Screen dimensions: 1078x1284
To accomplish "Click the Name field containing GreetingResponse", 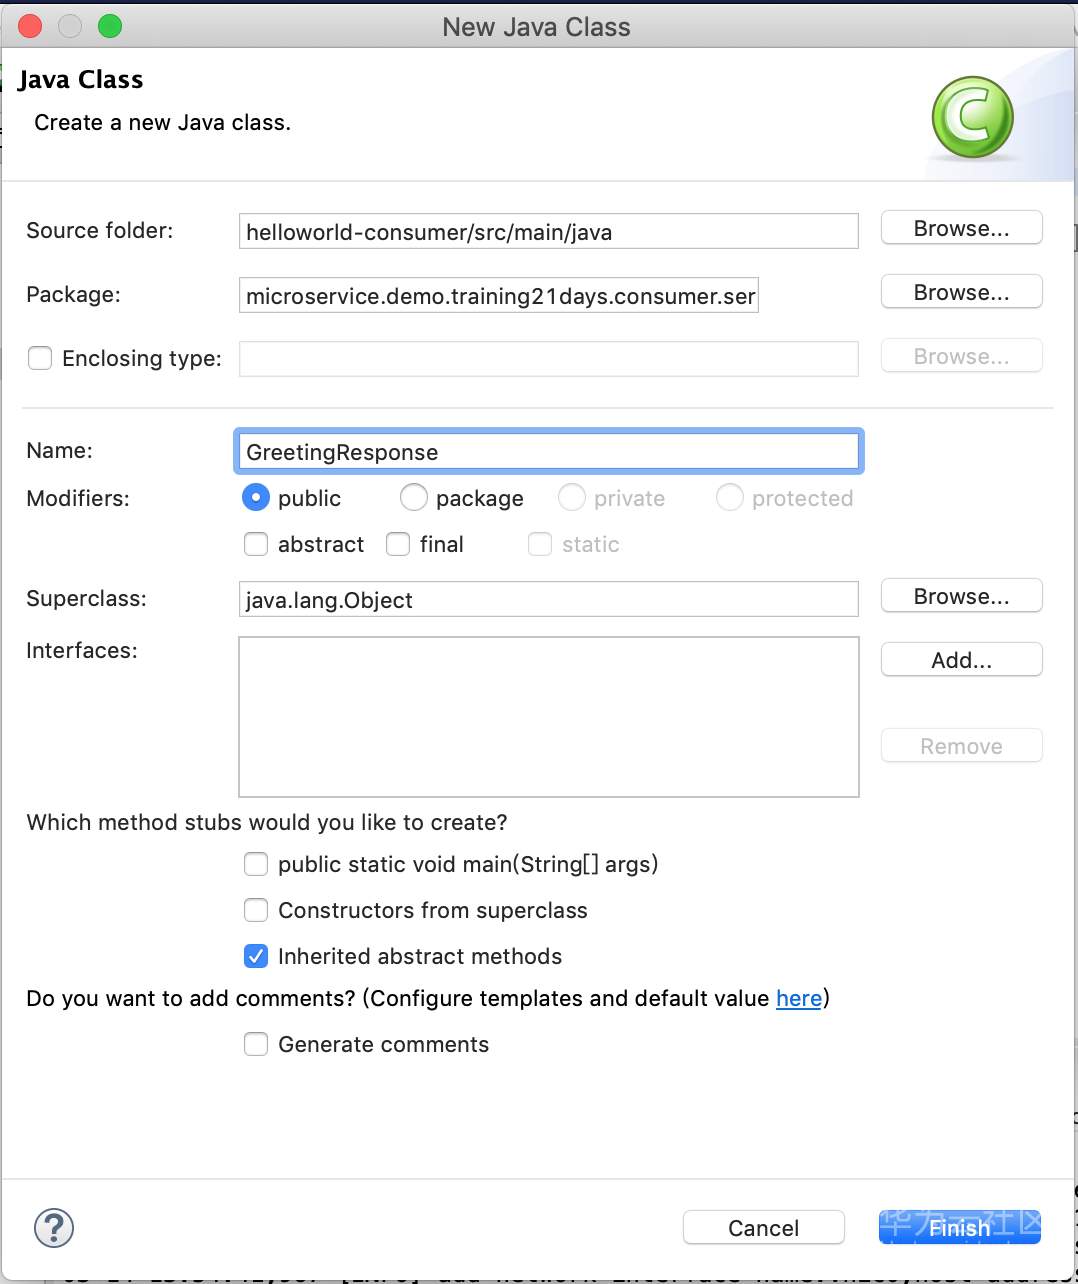I will (x=548, y=452).
